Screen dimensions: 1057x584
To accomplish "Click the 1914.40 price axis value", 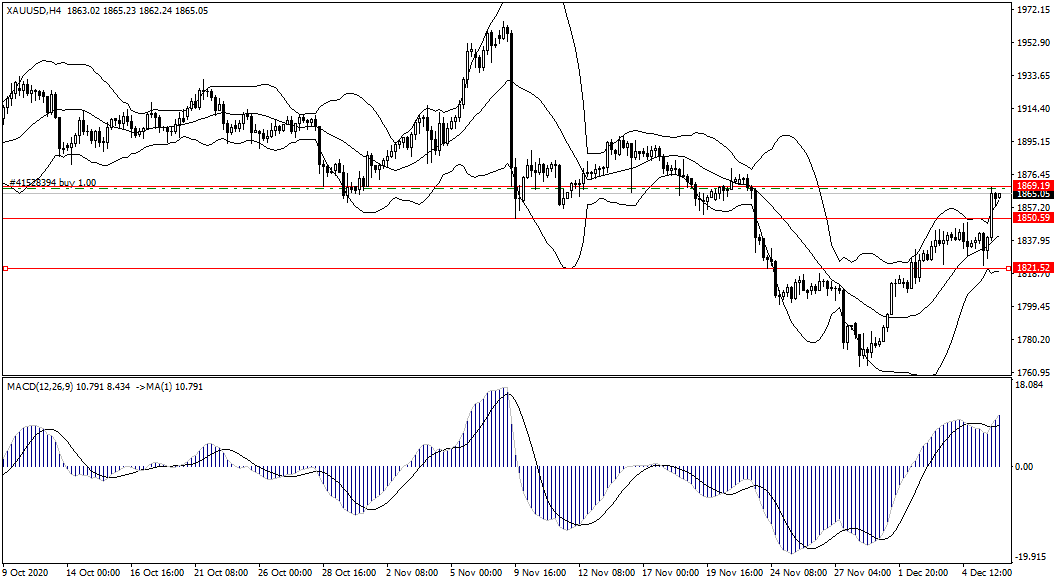I will [x=1031, y=109].
